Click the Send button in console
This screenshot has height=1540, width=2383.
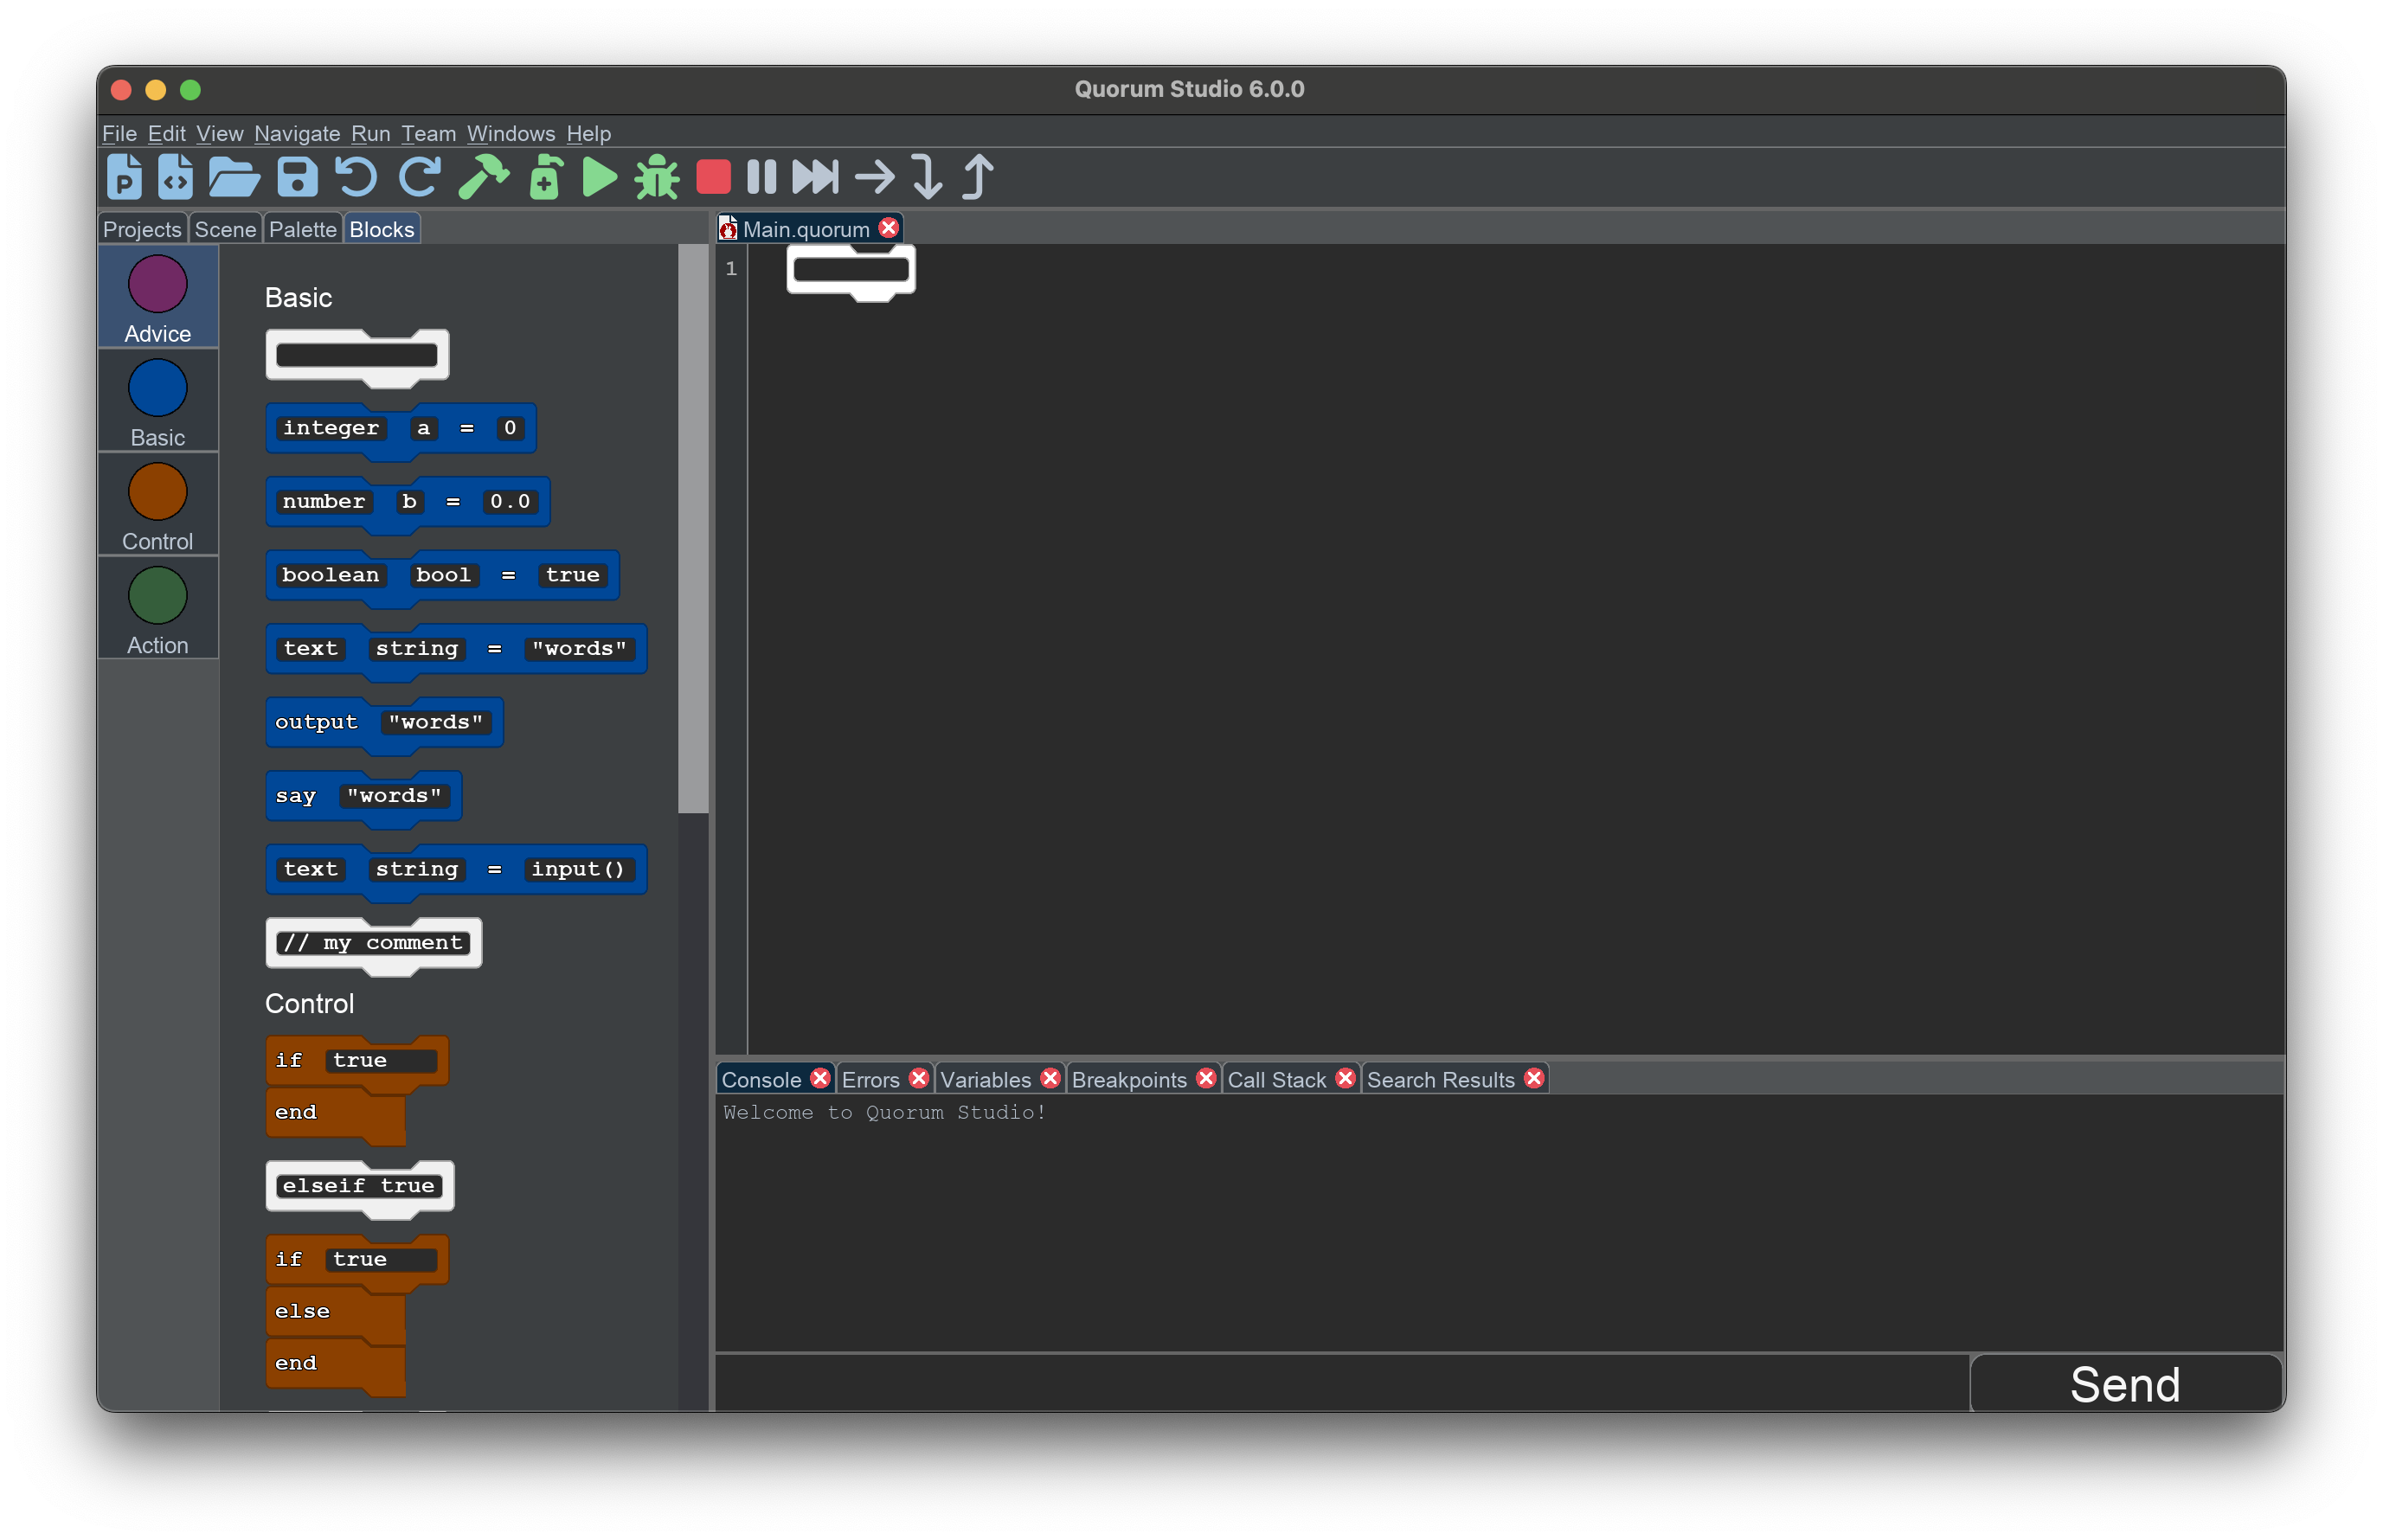(2124, 1383)
